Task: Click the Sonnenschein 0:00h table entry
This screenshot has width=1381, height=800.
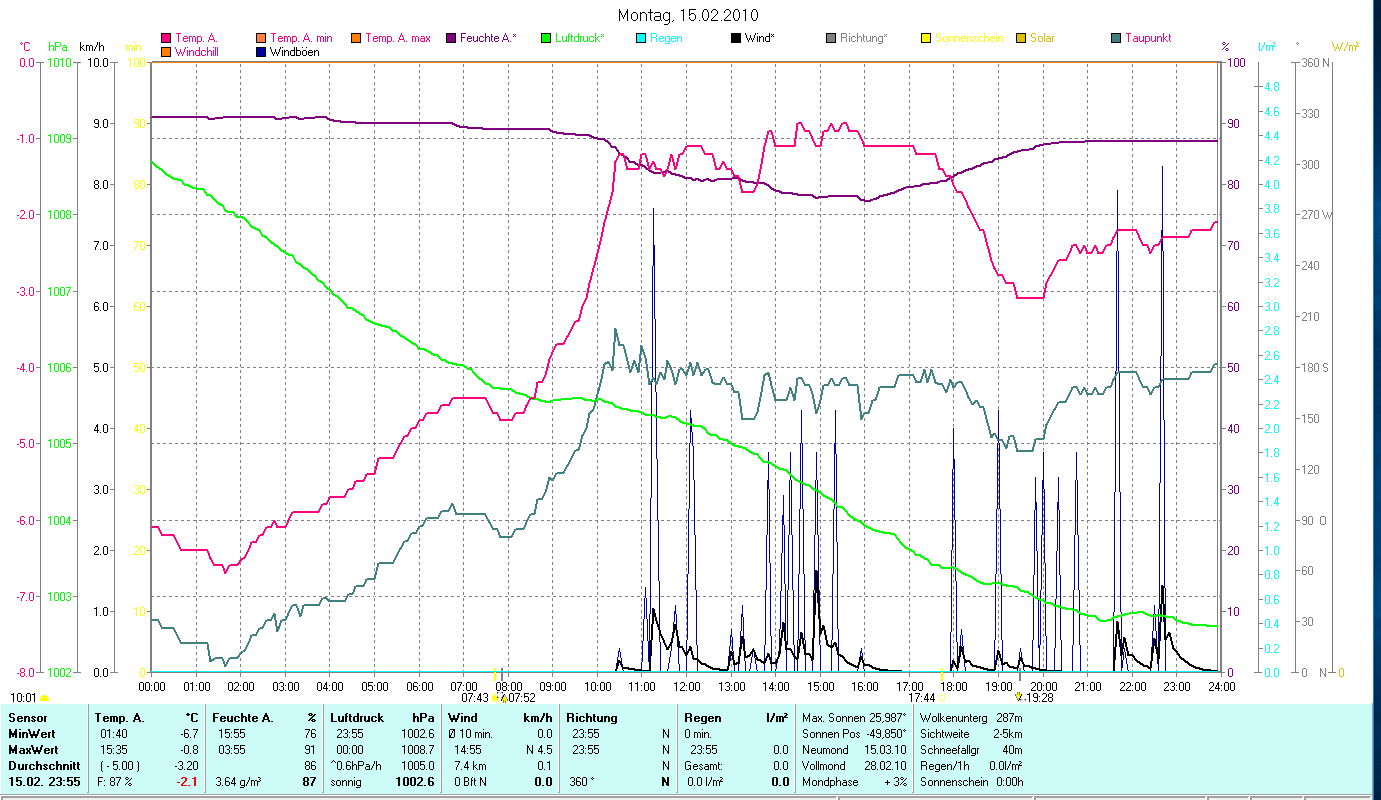Action: tap(970, 781)
